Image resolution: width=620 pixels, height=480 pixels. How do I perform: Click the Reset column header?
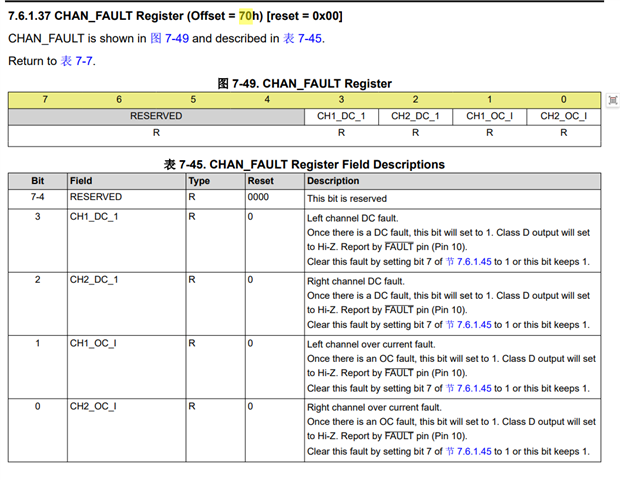pyautogui.click(x=275, y=181)
